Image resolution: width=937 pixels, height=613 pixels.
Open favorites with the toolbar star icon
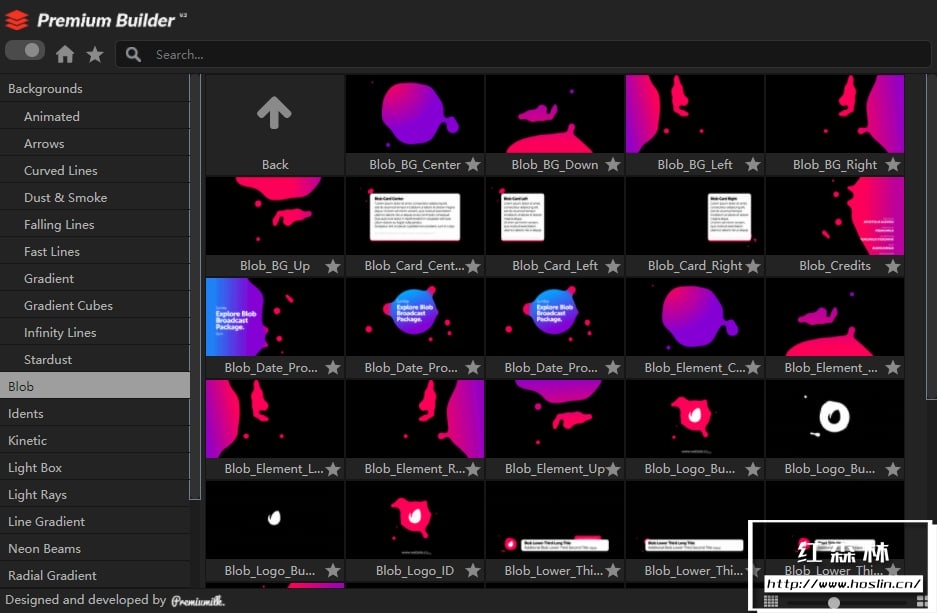pyautogui.click(x=95, y=55)
